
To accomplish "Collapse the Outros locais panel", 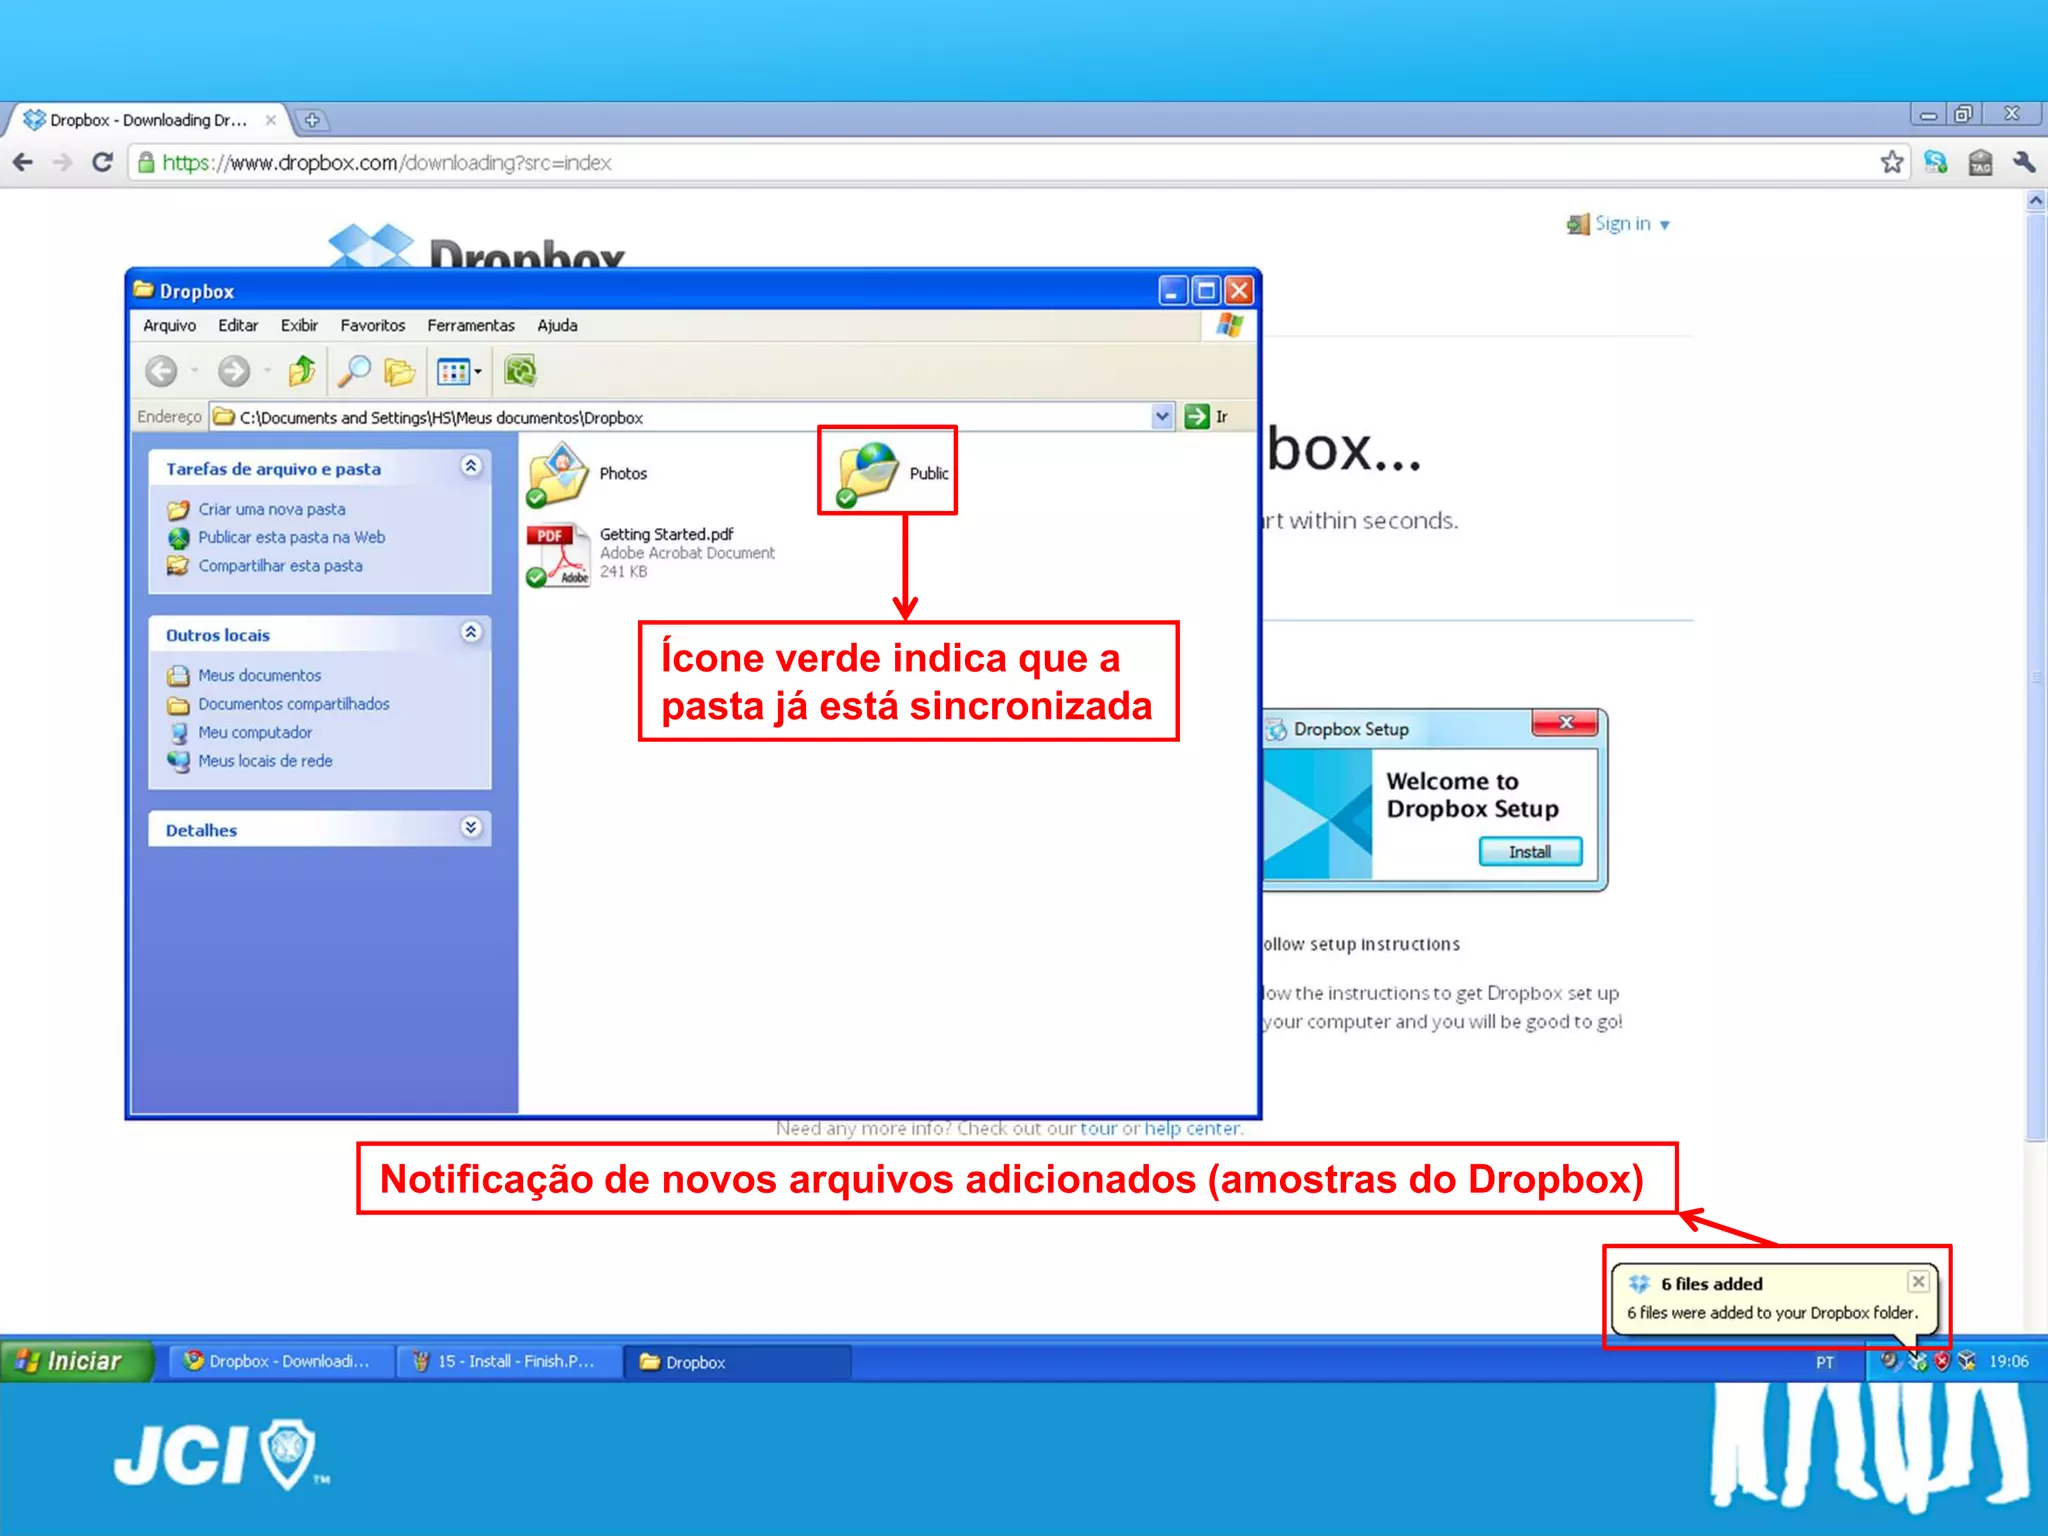I will (x=471, y=632).
